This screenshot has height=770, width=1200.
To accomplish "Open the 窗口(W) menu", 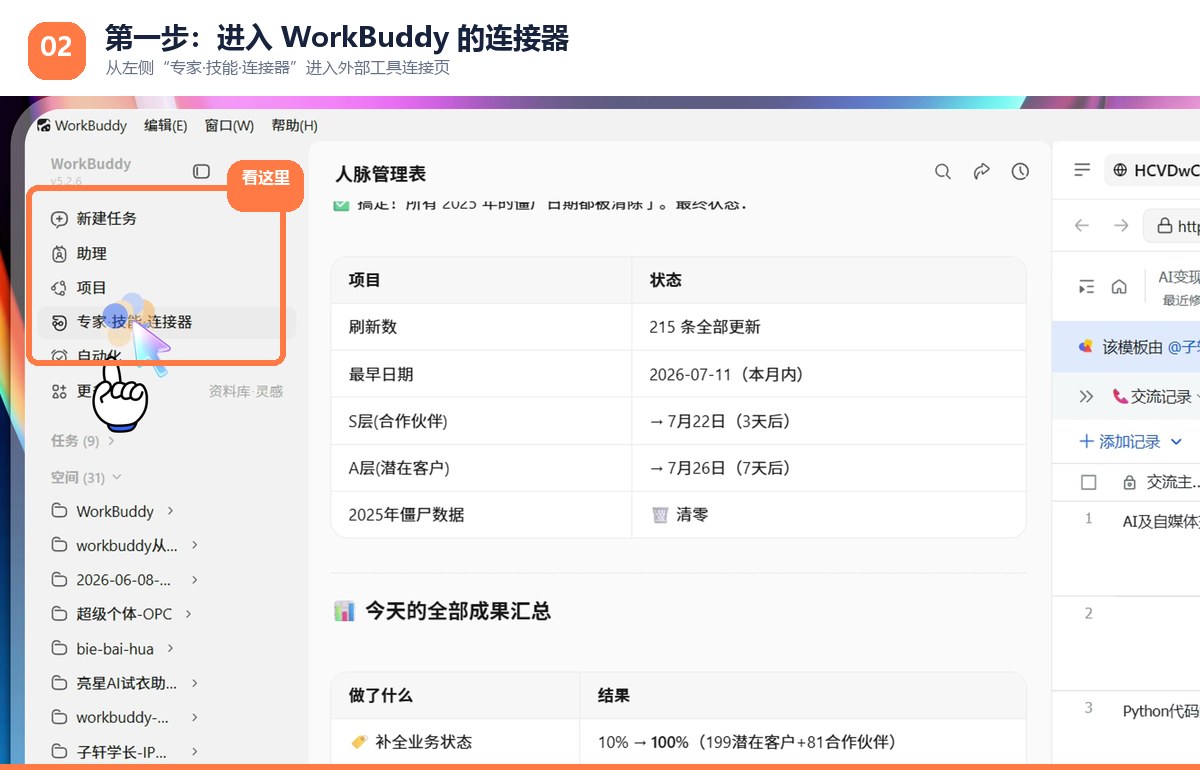I will (229, 126).
